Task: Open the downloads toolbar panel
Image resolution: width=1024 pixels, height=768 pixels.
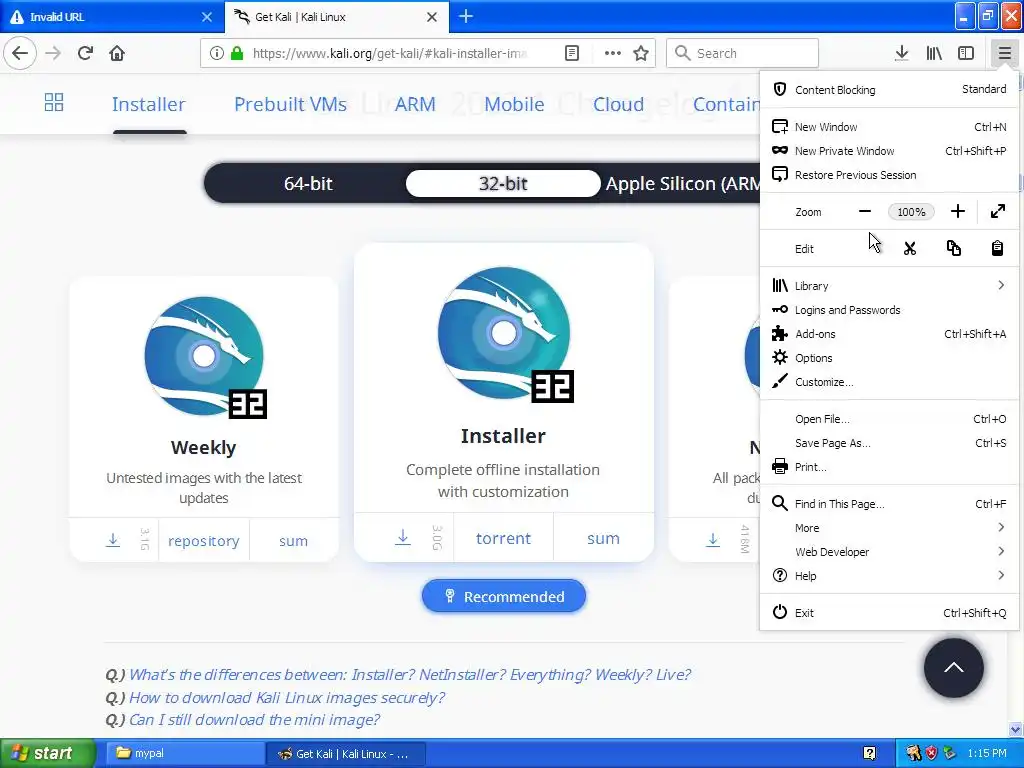Action: click(x=901, y=53)
